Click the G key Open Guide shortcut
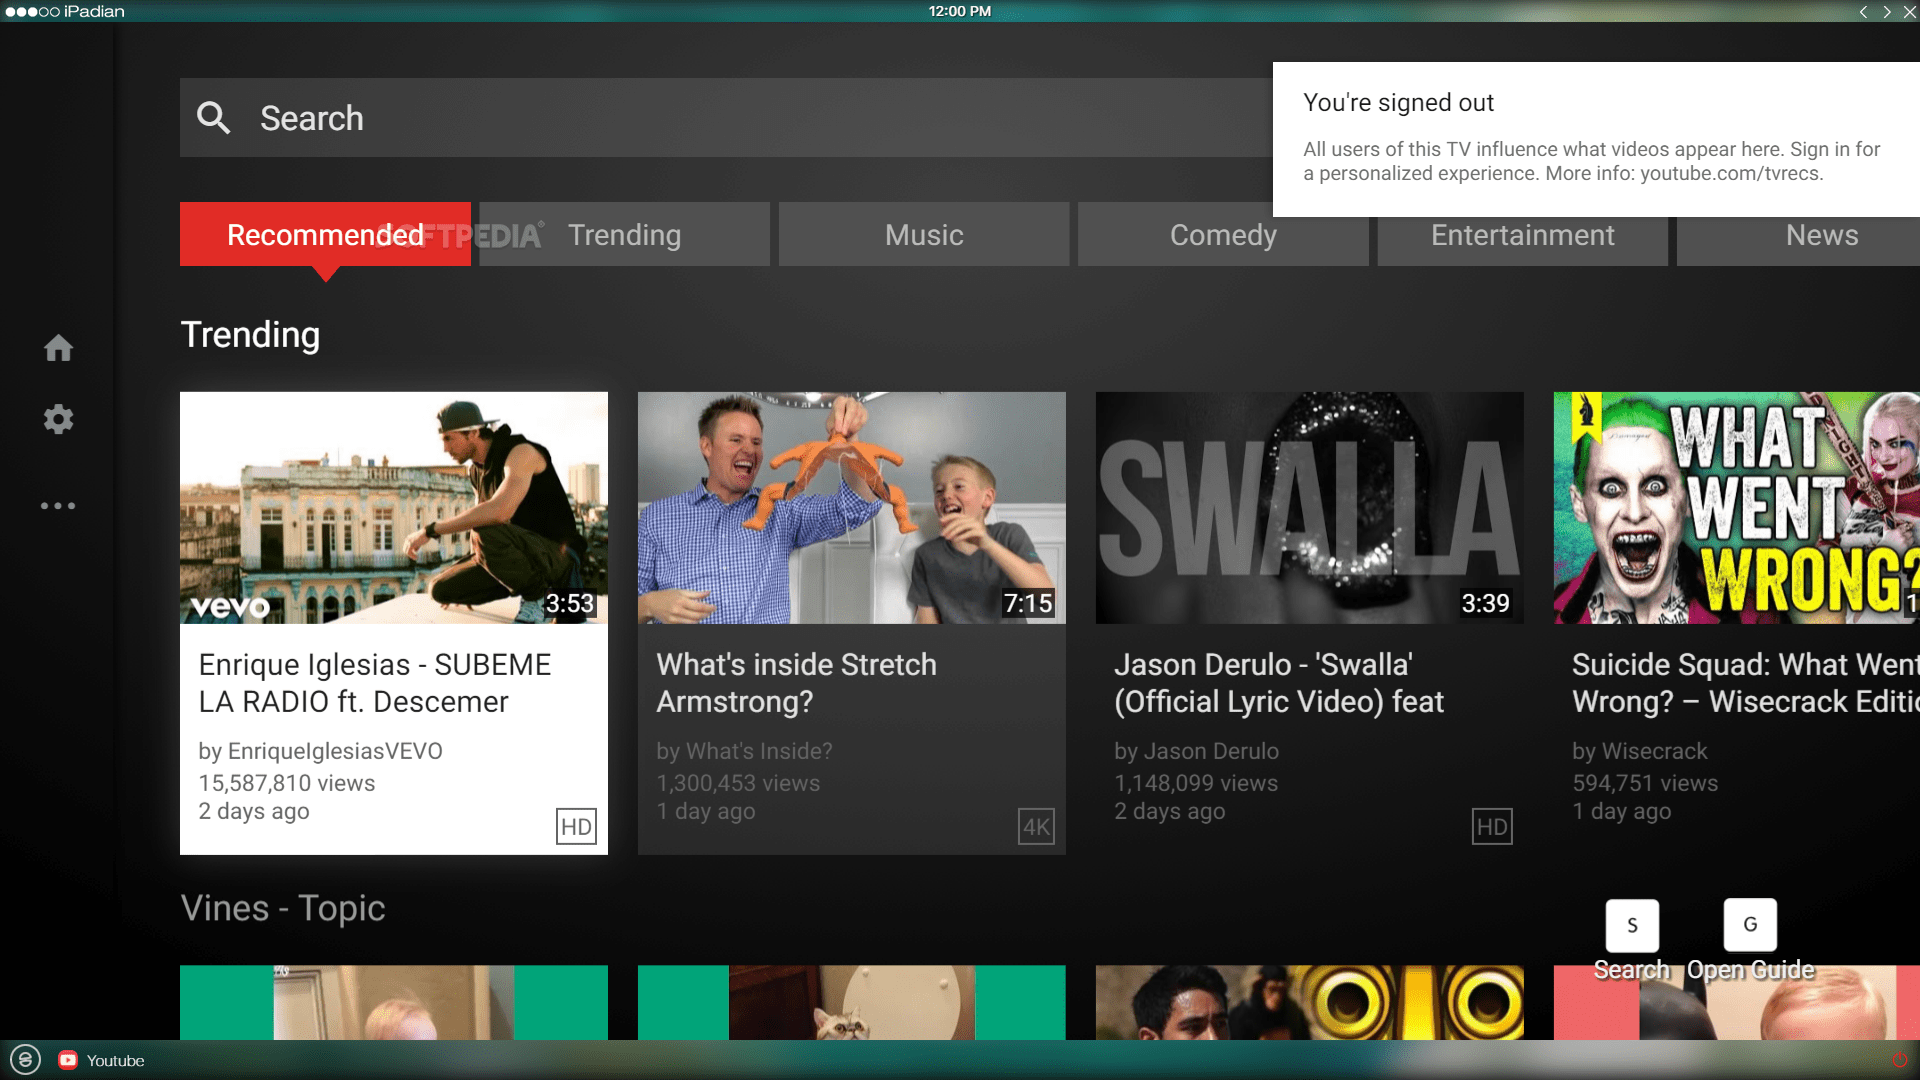 tap(1750, 925)
